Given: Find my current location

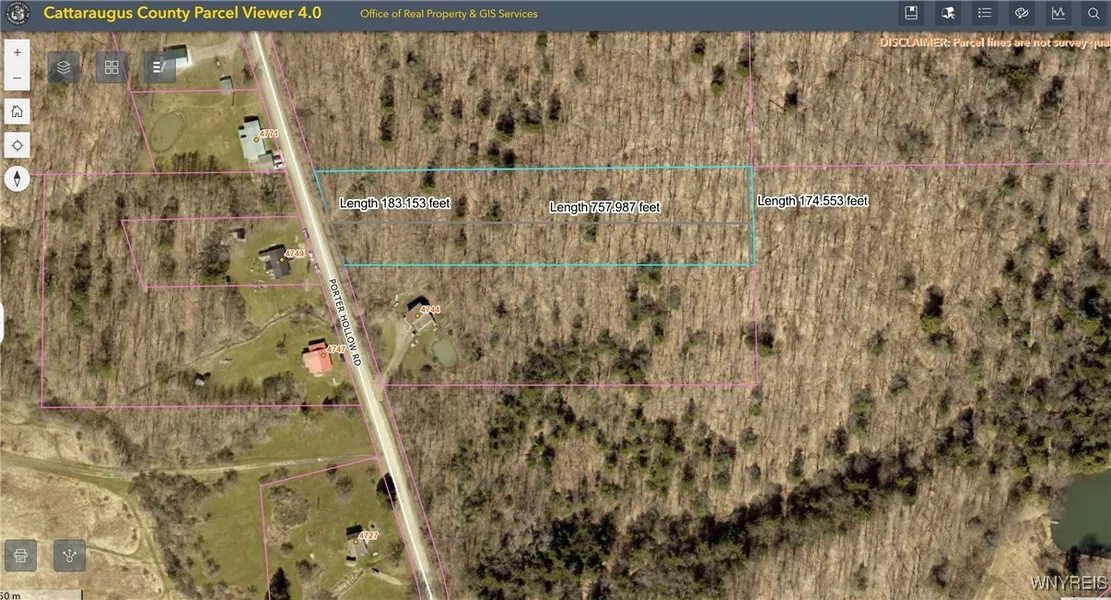Looking at the screenshot, I should [17, 145].
